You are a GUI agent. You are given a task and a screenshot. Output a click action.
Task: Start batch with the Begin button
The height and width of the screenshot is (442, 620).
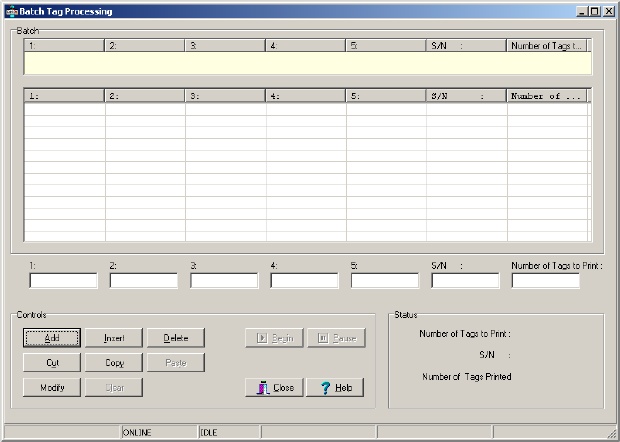(274, 338)
